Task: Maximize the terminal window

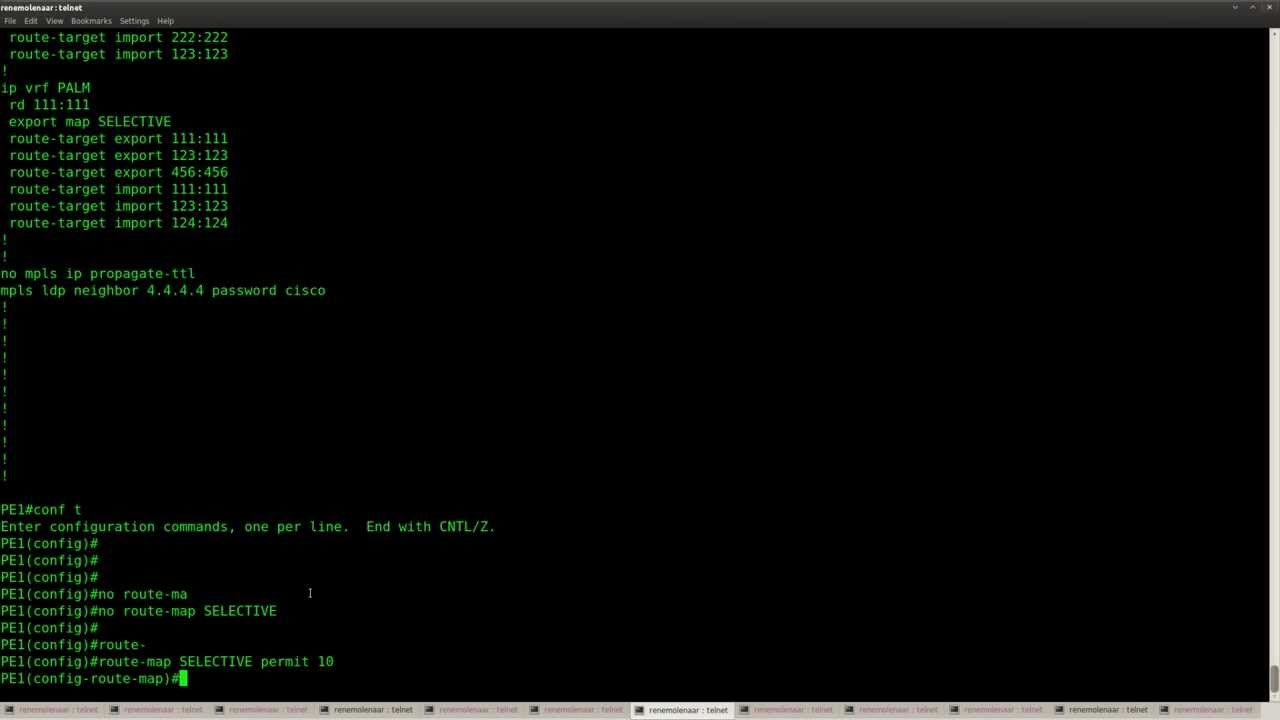Action: 1253,7
